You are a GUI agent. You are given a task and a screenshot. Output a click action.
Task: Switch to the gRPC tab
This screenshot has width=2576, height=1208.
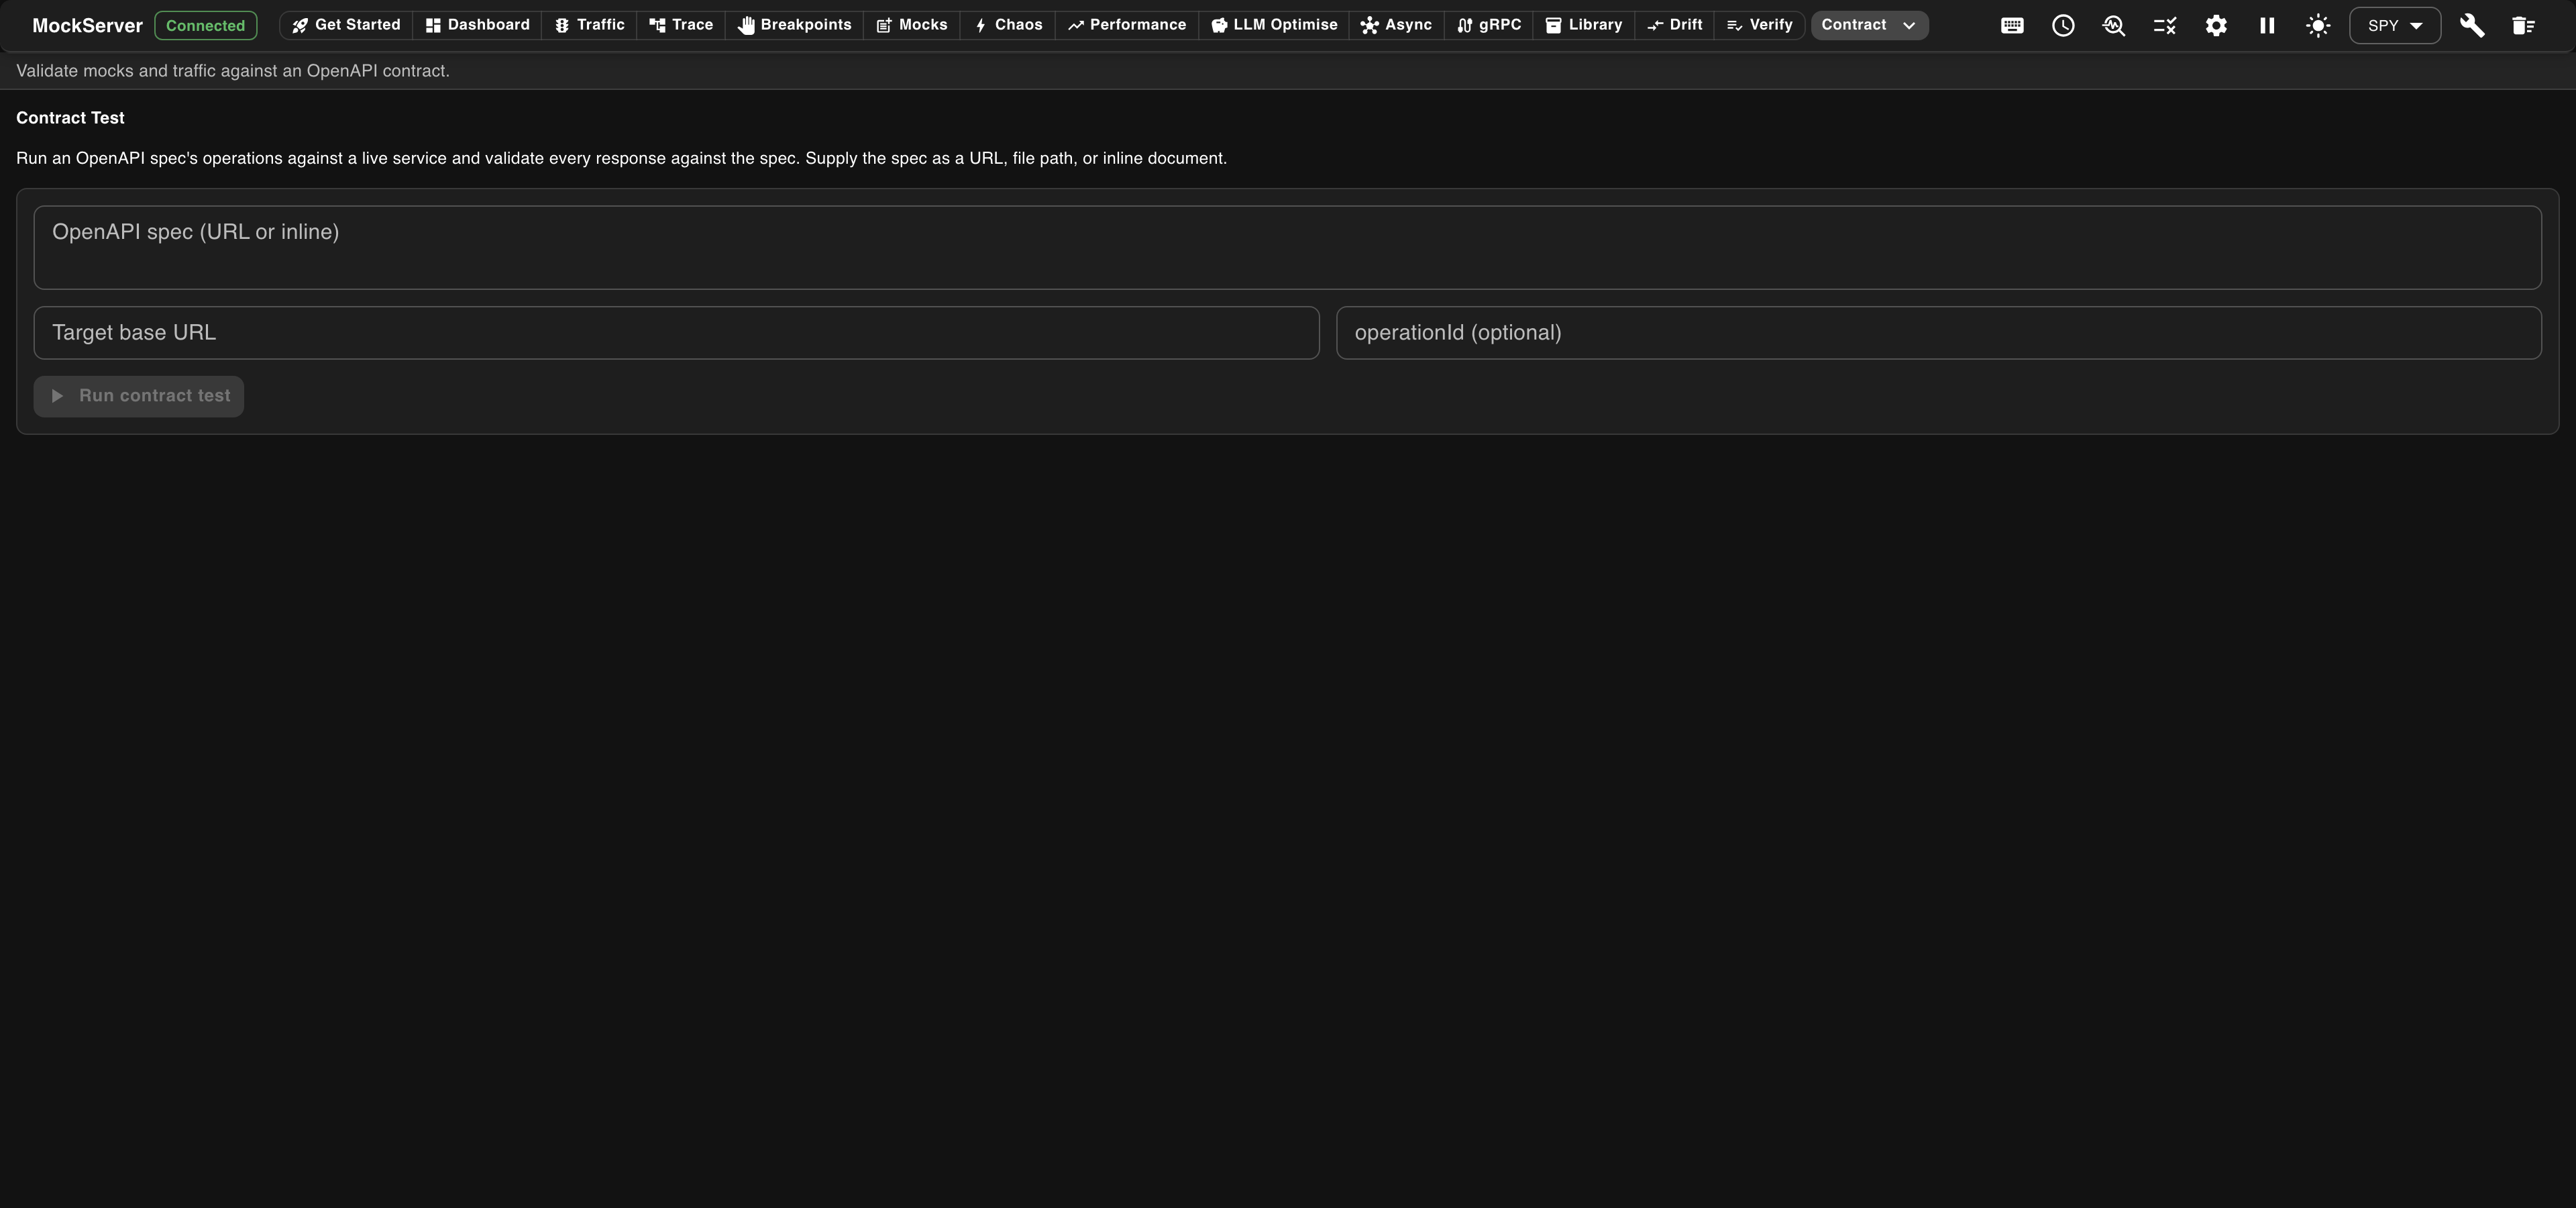tap(1489, 25)
